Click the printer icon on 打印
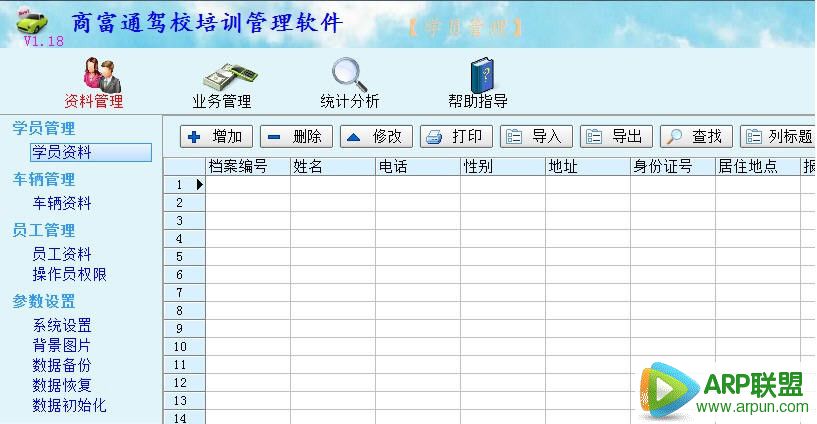The height and width of the screenshot is (424, 817). (434, 137)
